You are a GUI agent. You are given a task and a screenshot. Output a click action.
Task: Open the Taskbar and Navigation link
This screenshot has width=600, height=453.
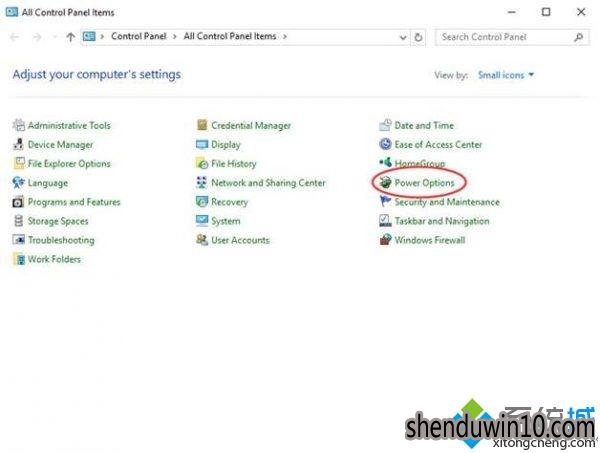pyautogui.click(x=442, y=221)
